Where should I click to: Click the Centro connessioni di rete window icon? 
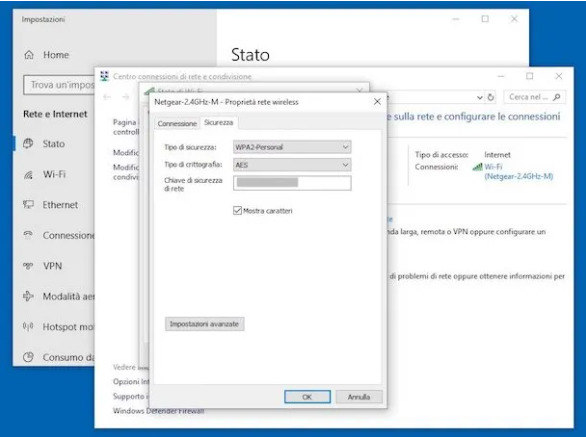click(105, 76)
